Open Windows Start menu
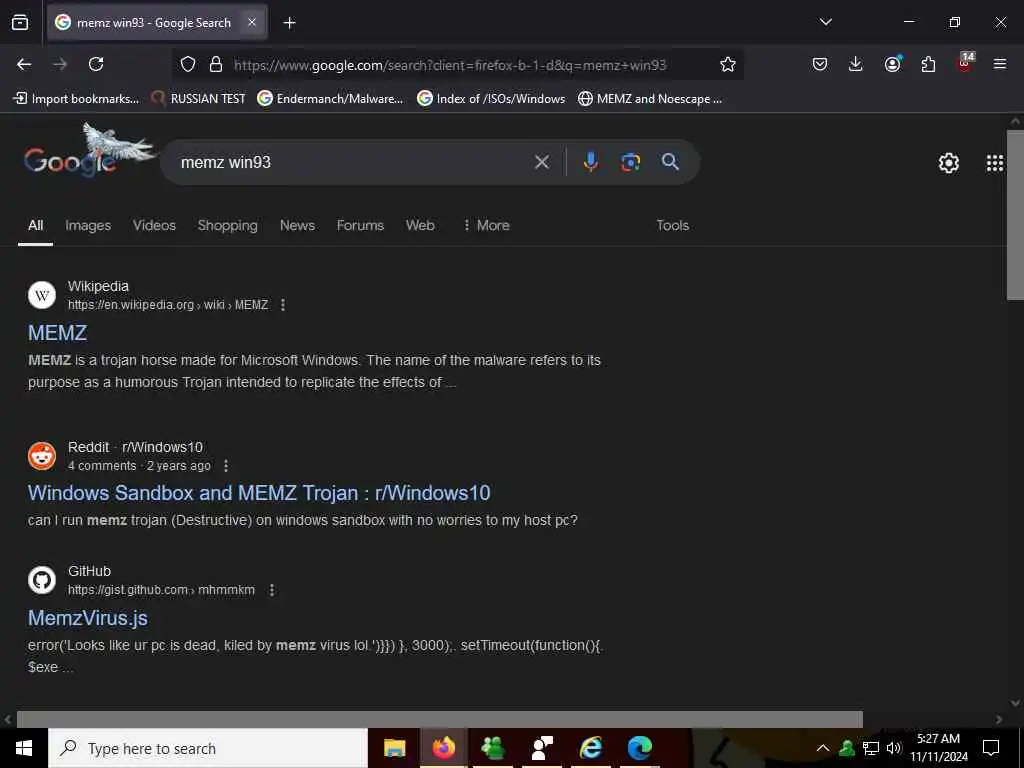Viewport: 1024px width, 768px height. tap(24, 748)
